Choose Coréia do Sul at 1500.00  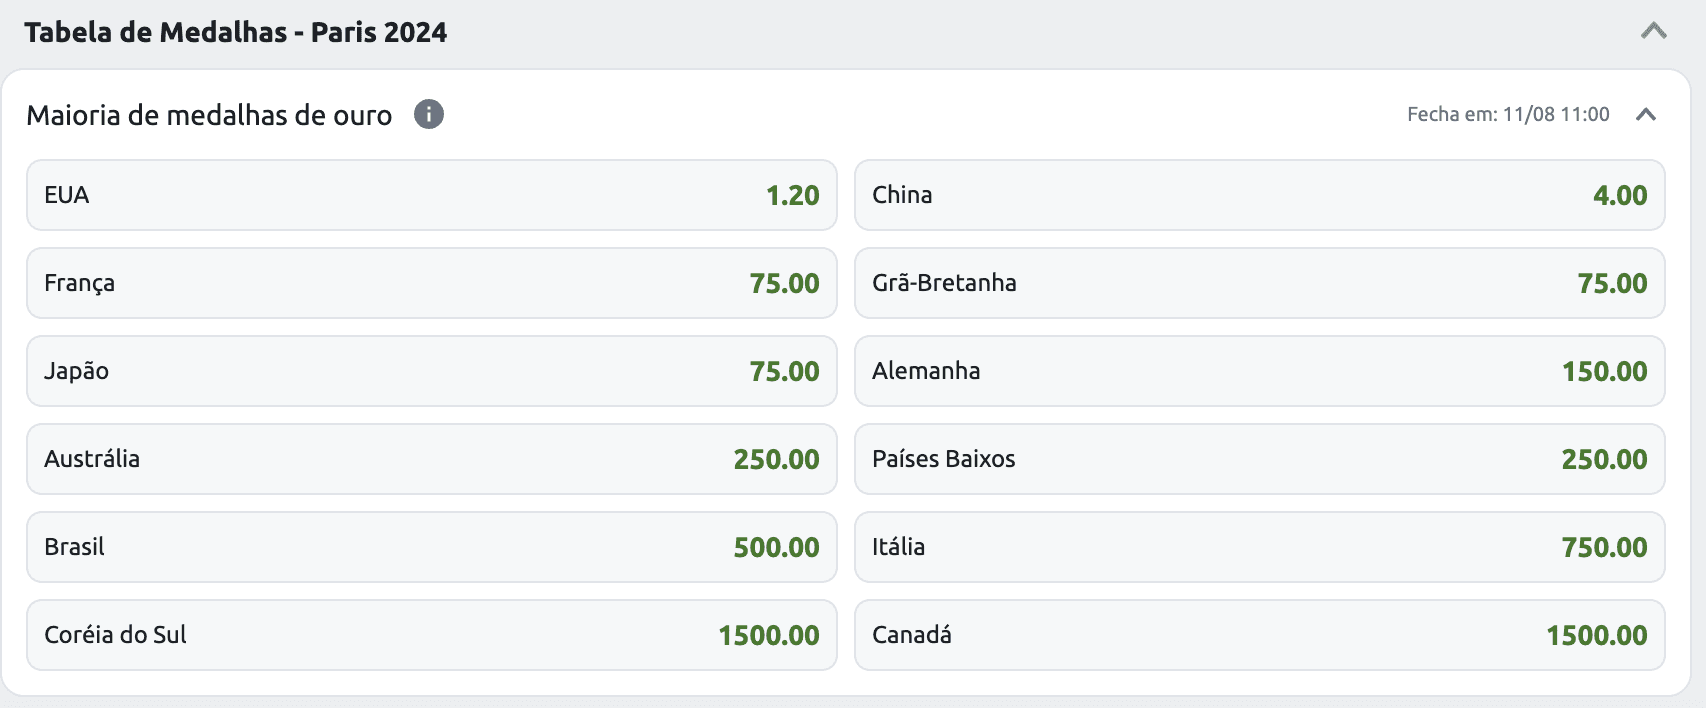pyautogui.click(x=431, y=635)
